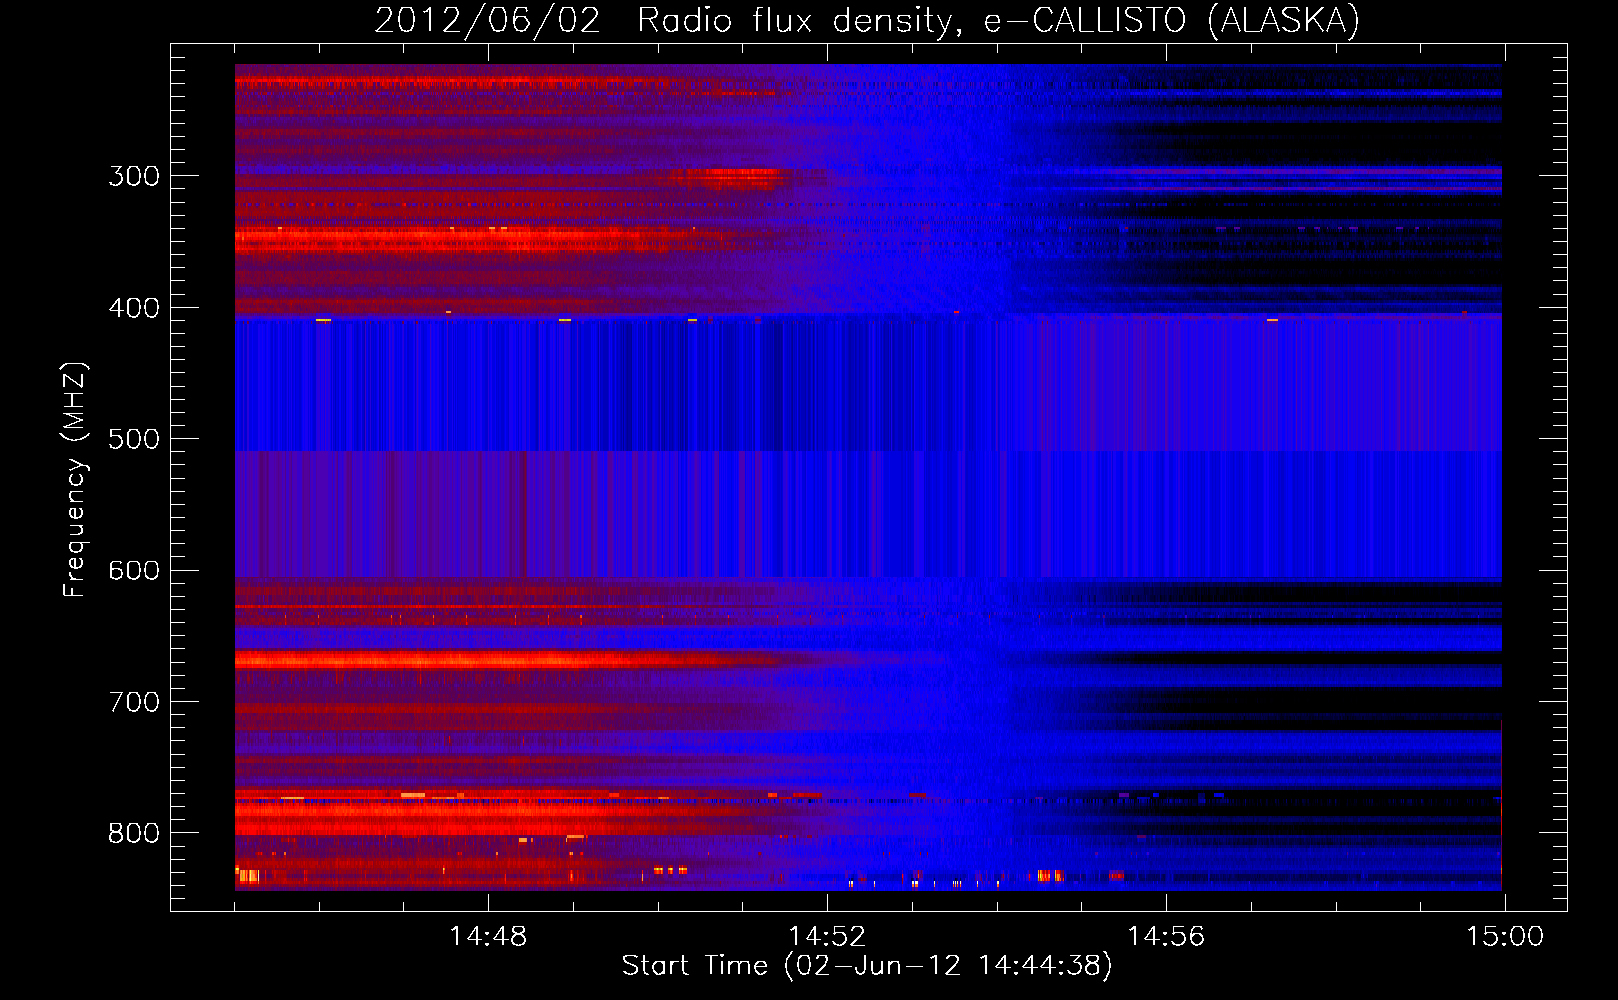The image size is (1618, 1000).
Task: Select the 300 frequency axis label
Action: coord(134,176)
